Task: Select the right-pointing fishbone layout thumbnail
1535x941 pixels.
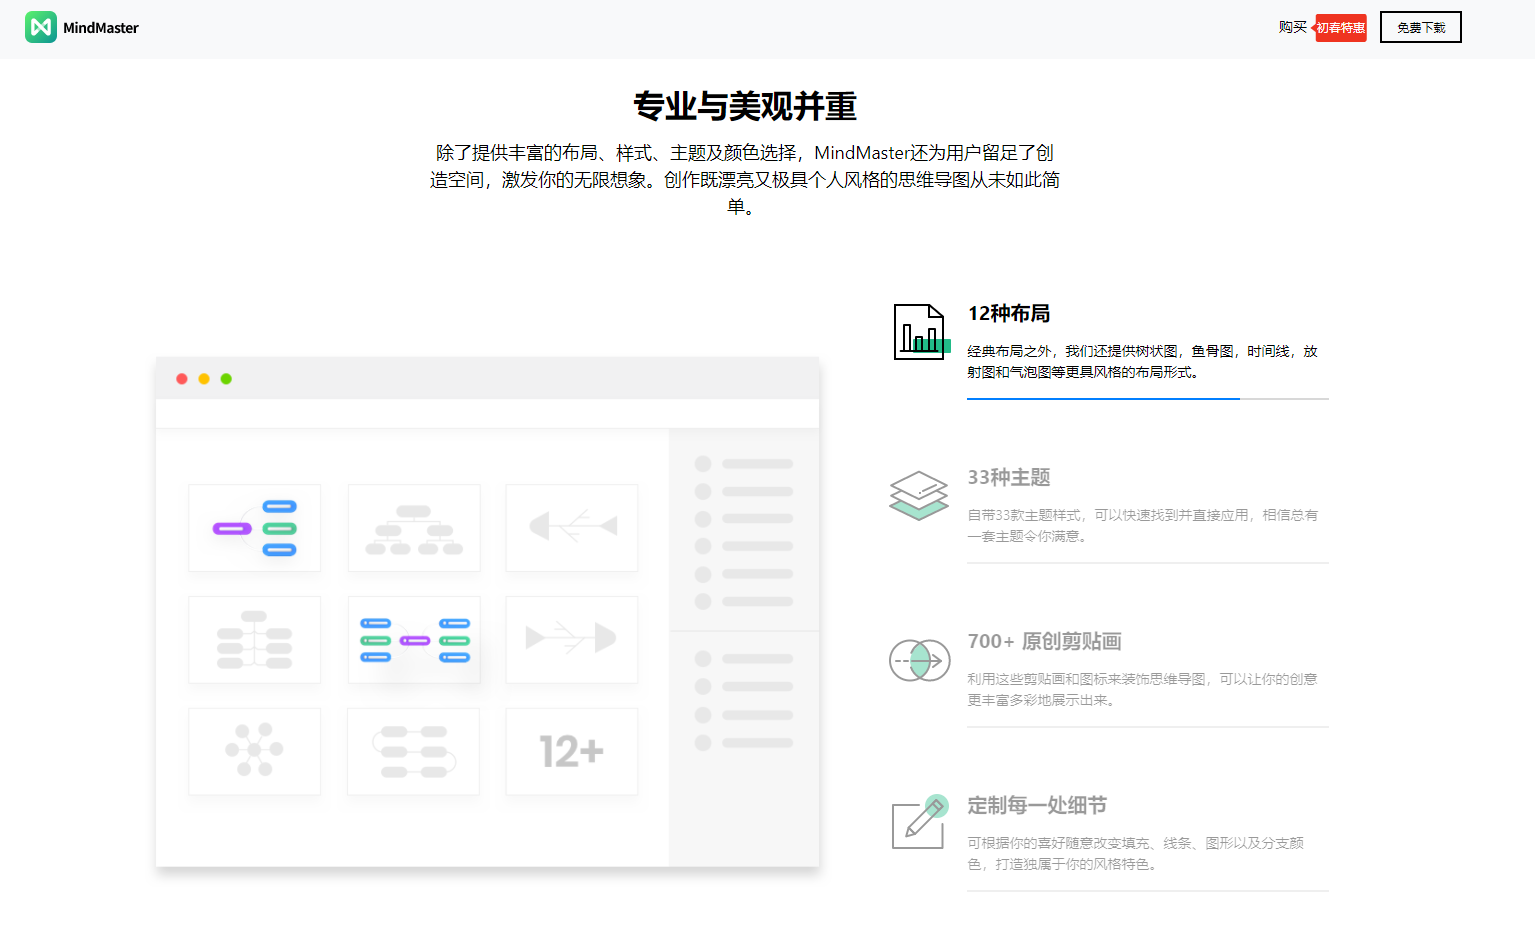Action: click(572, 640)
